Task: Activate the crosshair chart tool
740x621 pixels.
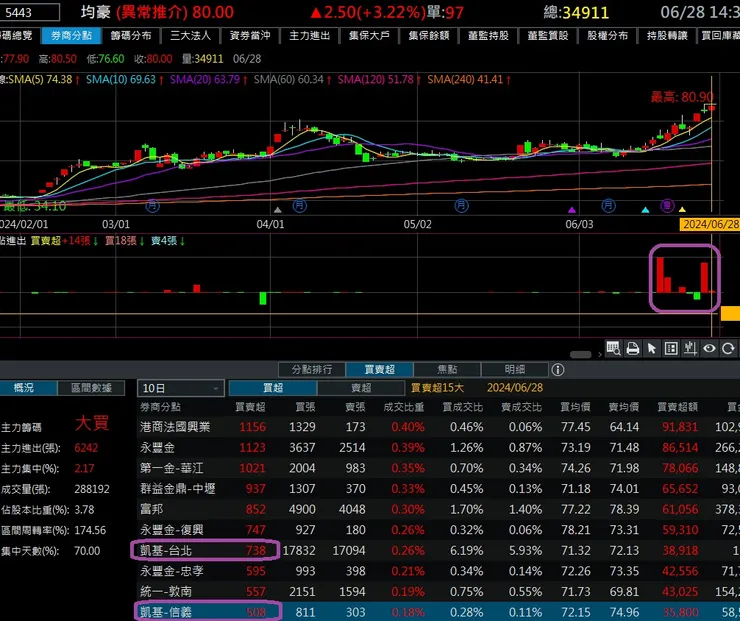Action: pos(690,349)
